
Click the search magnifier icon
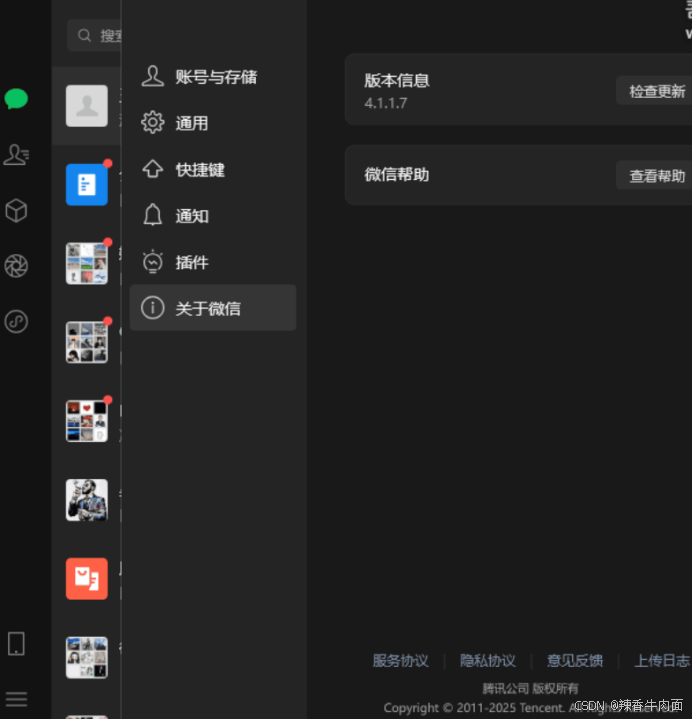click(84, 35)
